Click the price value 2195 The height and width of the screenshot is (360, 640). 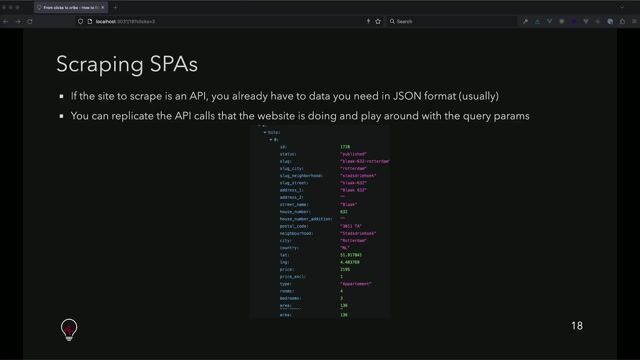click(345, 269)
